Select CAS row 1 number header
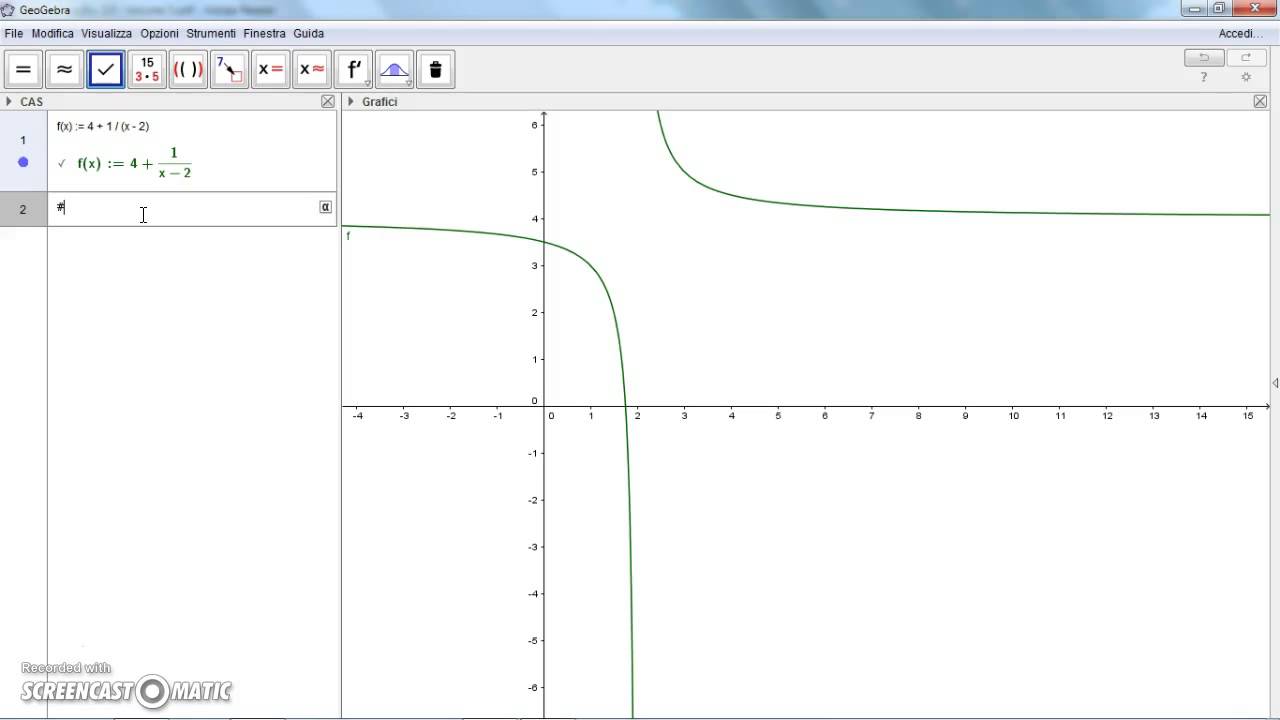This screenshot has height=720, width=1280. tap(23, 140)
